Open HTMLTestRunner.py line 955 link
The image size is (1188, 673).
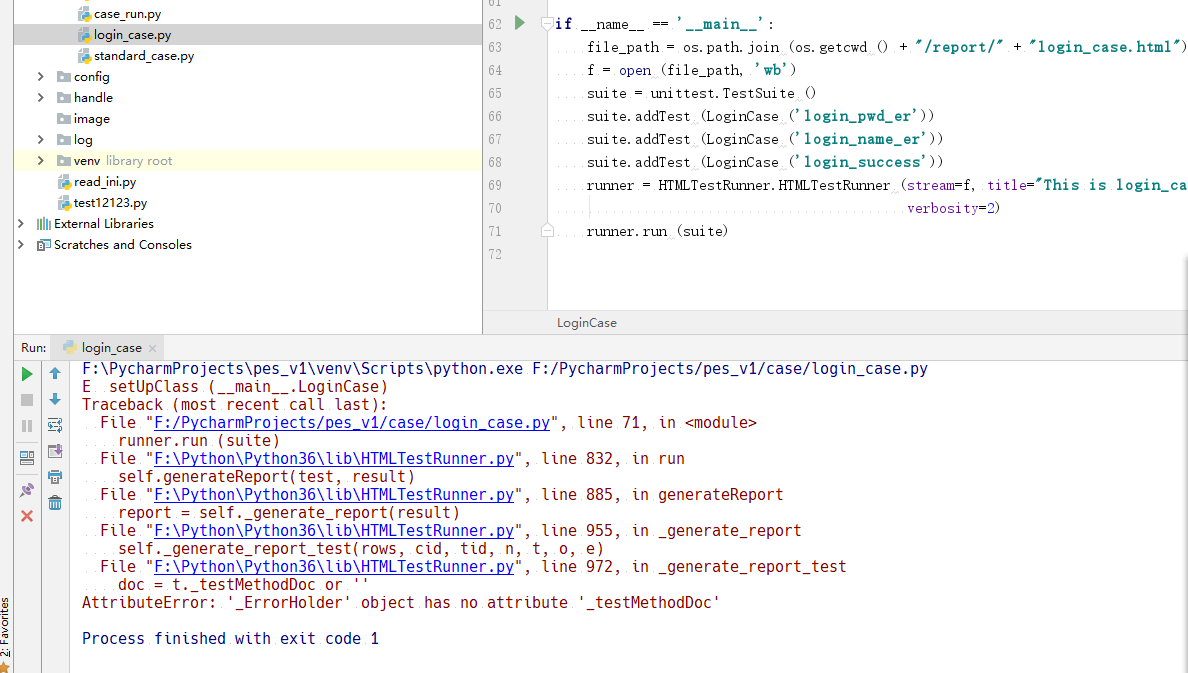(x=334, y=531)
